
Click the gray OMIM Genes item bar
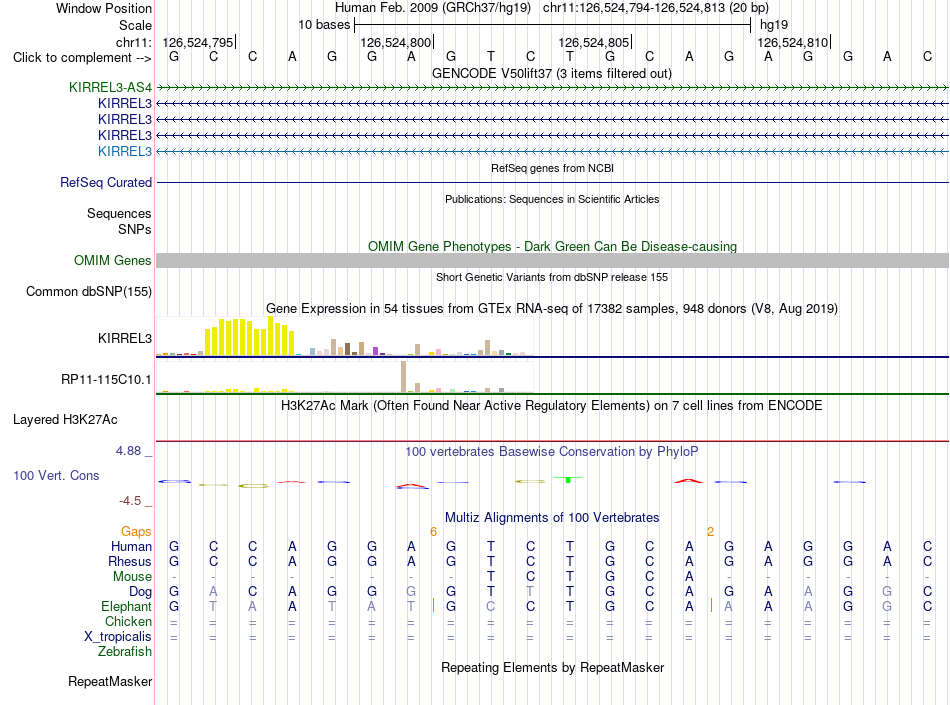click(552, 260)
